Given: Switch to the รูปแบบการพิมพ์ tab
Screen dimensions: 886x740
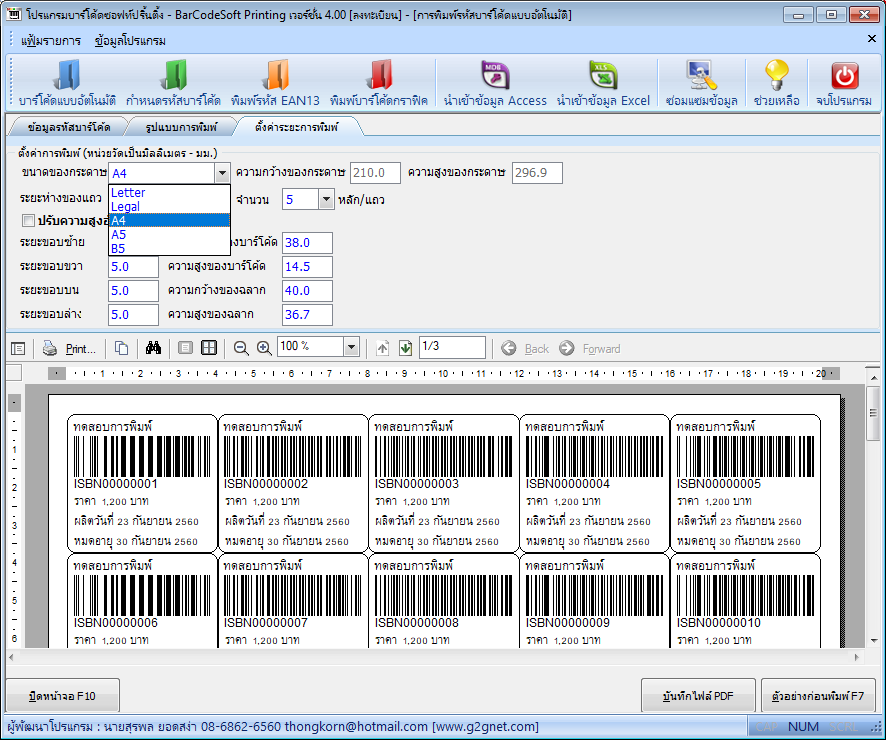Looking at the screenshot, I should [181, 127].
